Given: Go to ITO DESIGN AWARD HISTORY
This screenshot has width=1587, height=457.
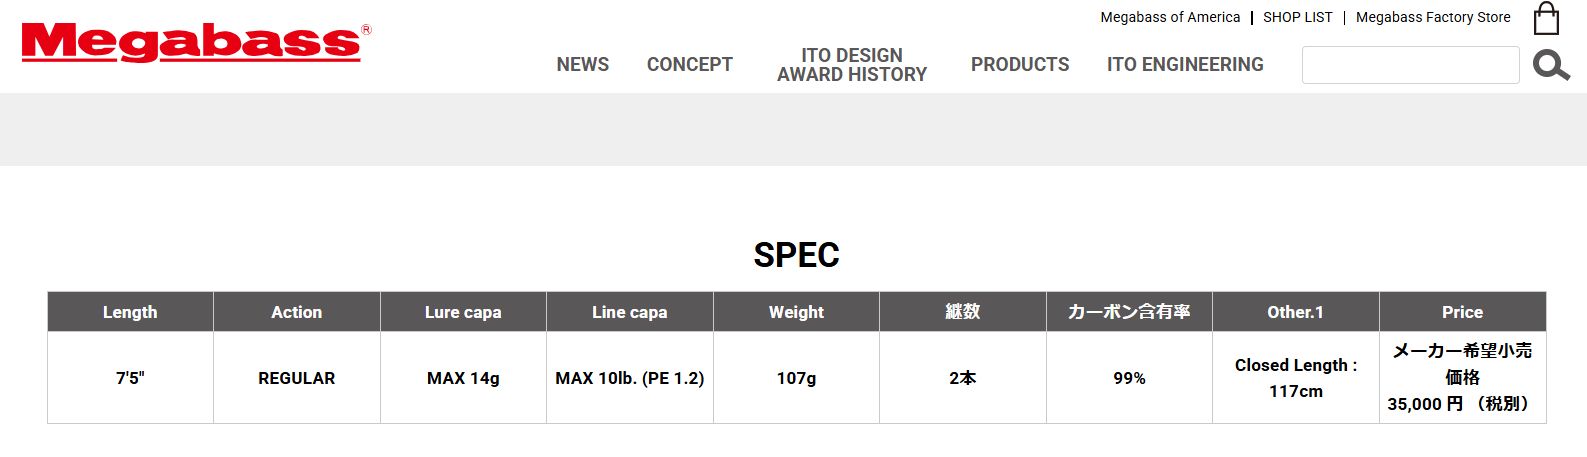Looking at the screenshot, I should [852, 64].
